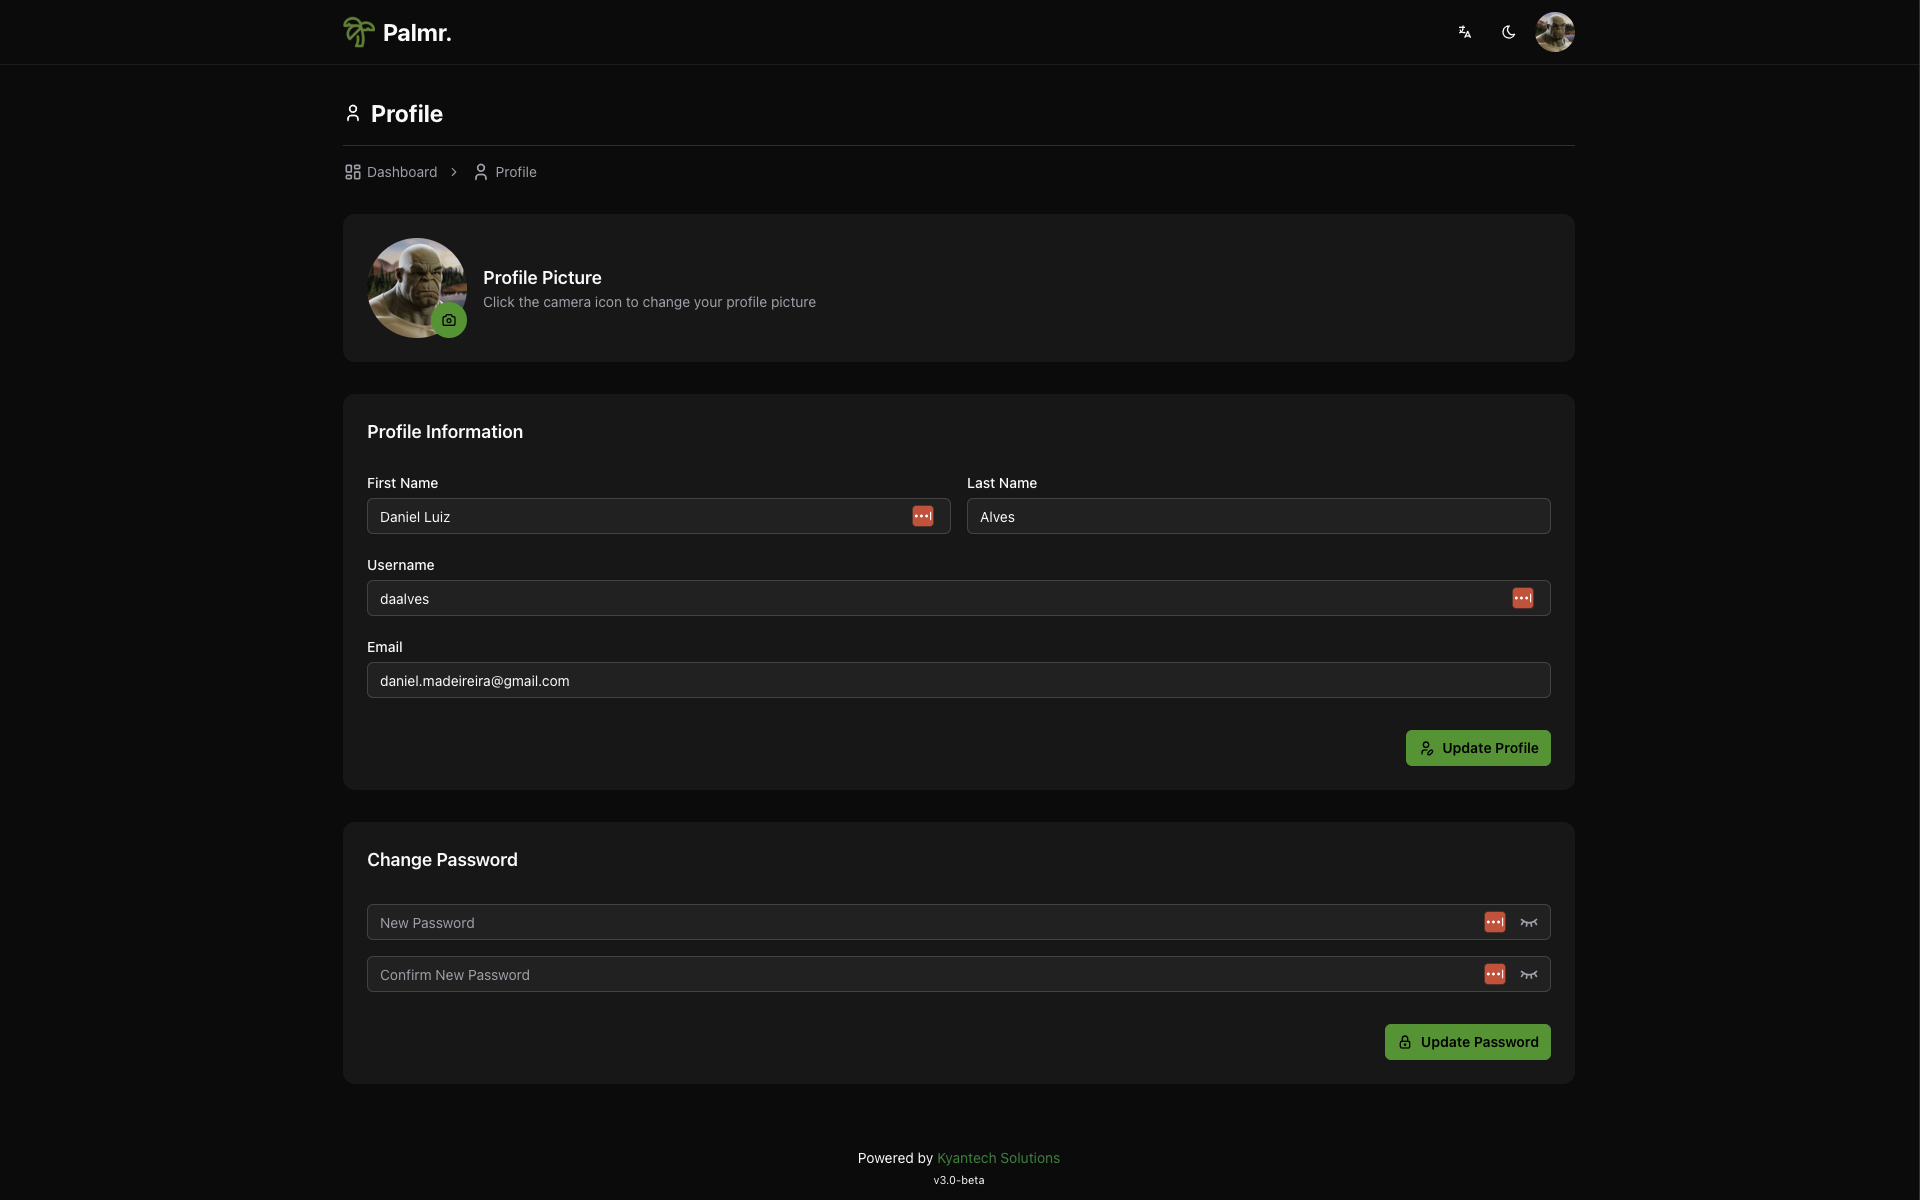The height and width of the screenshot is (1200, 1920).
Task: Click into the Email input field
Action: point(957,680)
